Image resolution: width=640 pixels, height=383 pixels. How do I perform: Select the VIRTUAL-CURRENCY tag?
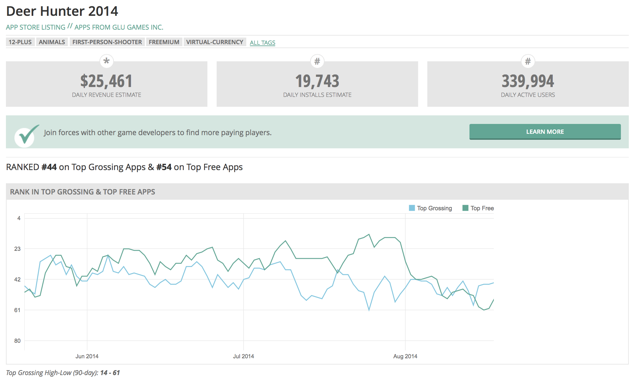click(215, 42)
